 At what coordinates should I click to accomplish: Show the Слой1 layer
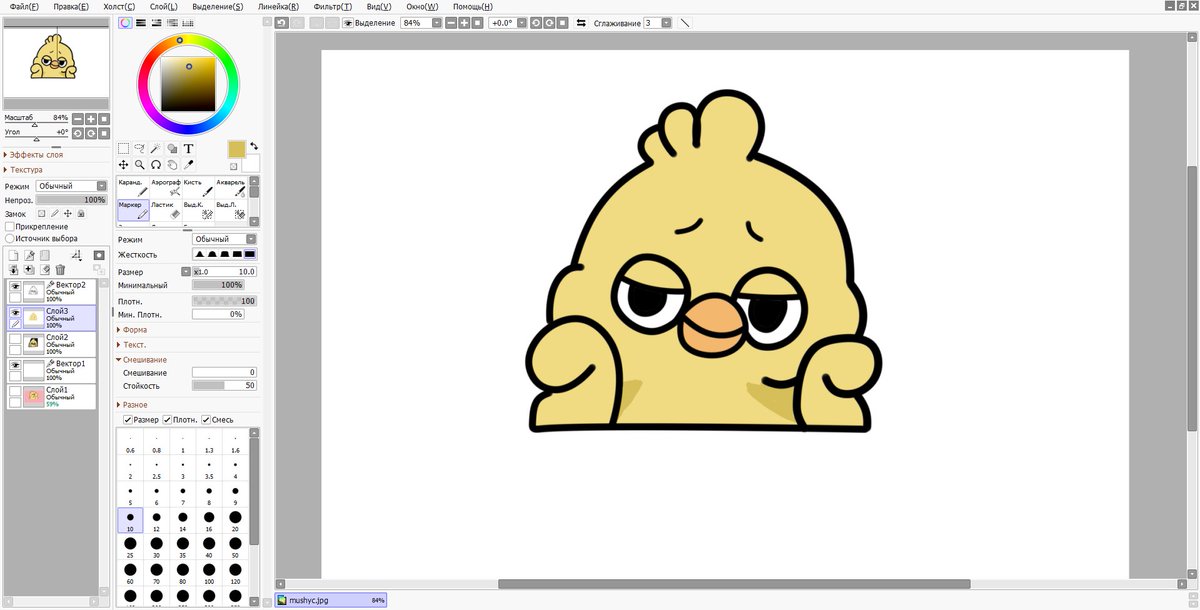(15, 391)
